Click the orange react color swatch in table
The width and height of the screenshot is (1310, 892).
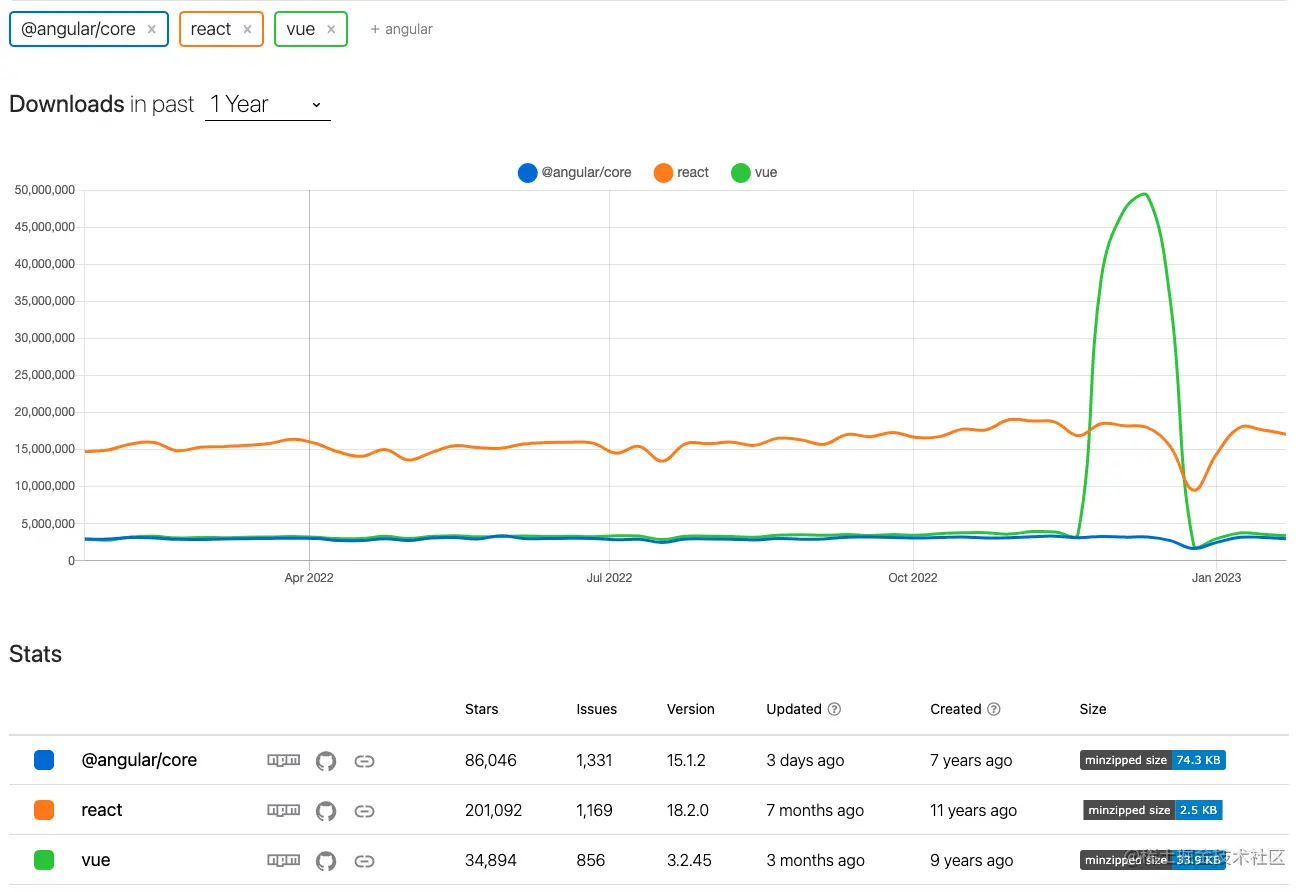tap(44, 810)
